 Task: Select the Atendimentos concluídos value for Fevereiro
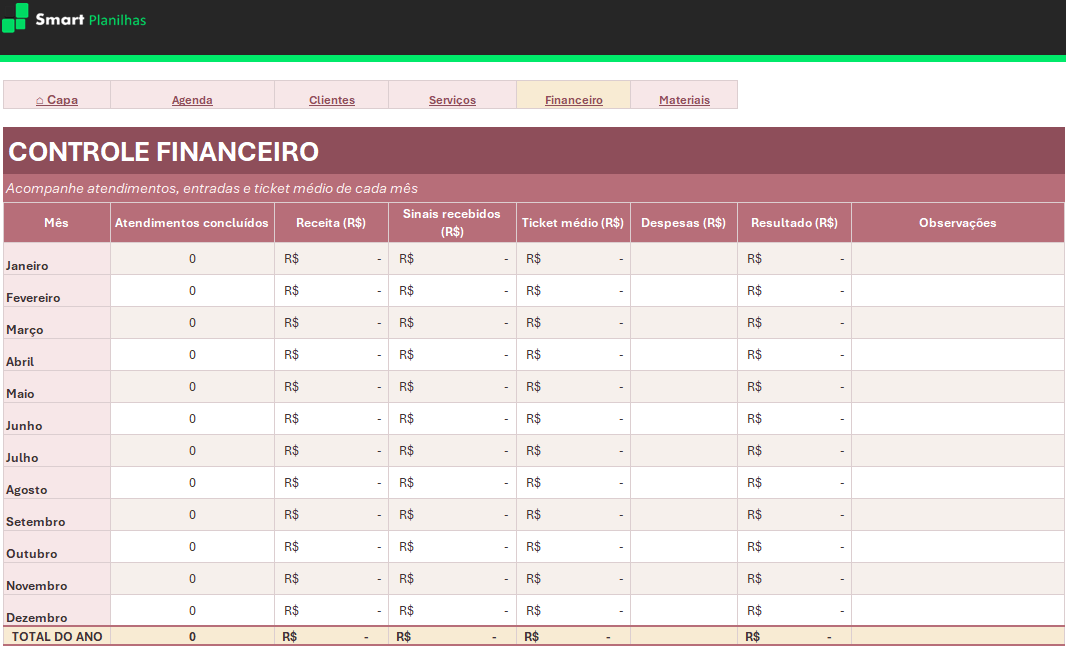tap(192, 290)
